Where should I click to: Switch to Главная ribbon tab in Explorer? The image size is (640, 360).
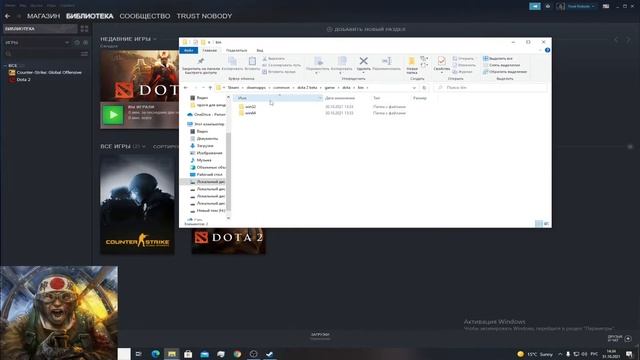click(209, 50)
